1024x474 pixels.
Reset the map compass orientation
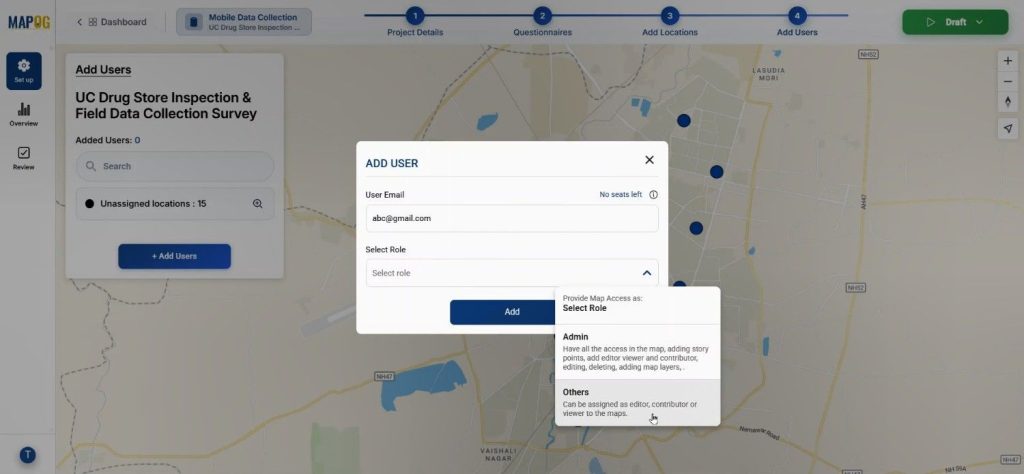click(1007, 102)
